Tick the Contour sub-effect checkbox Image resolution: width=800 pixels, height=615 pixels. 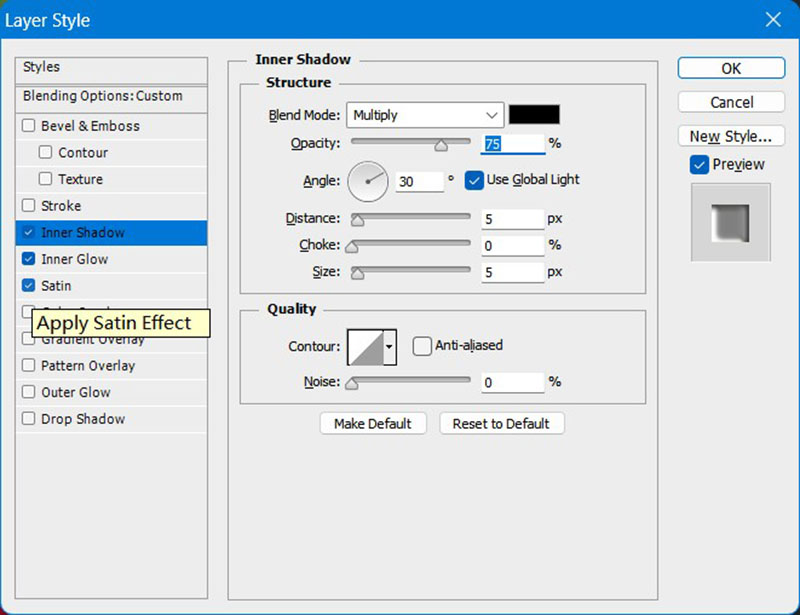(x=45, y=152)
